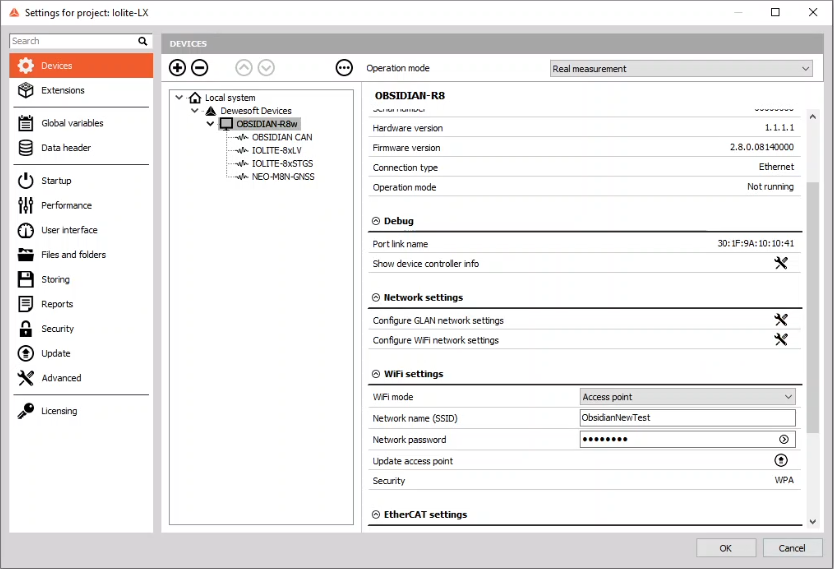The image size is (834, 569).
Task: Open the Extensions section
Action: [81, 90]
